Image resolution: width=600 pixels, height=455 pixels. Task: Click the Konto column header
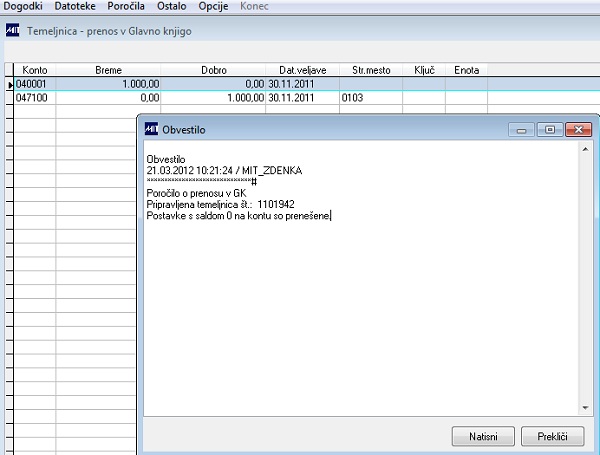point(35,70)
